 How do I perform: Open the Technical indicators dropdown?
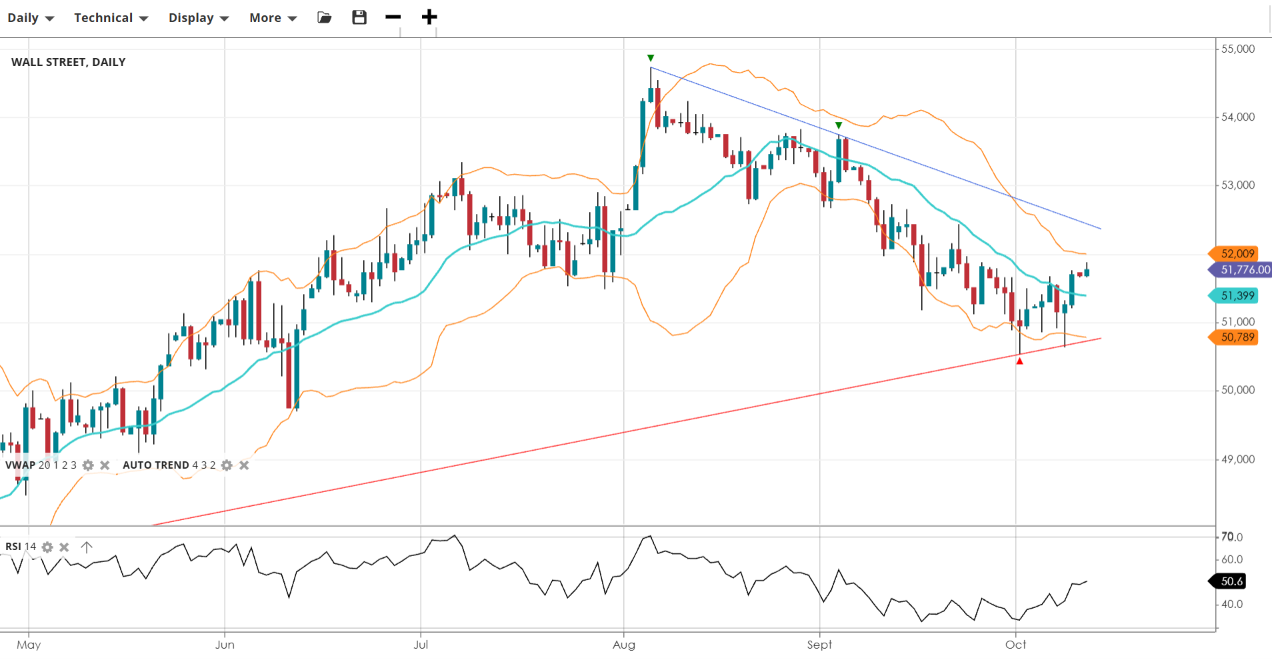(x=111, y=18)
